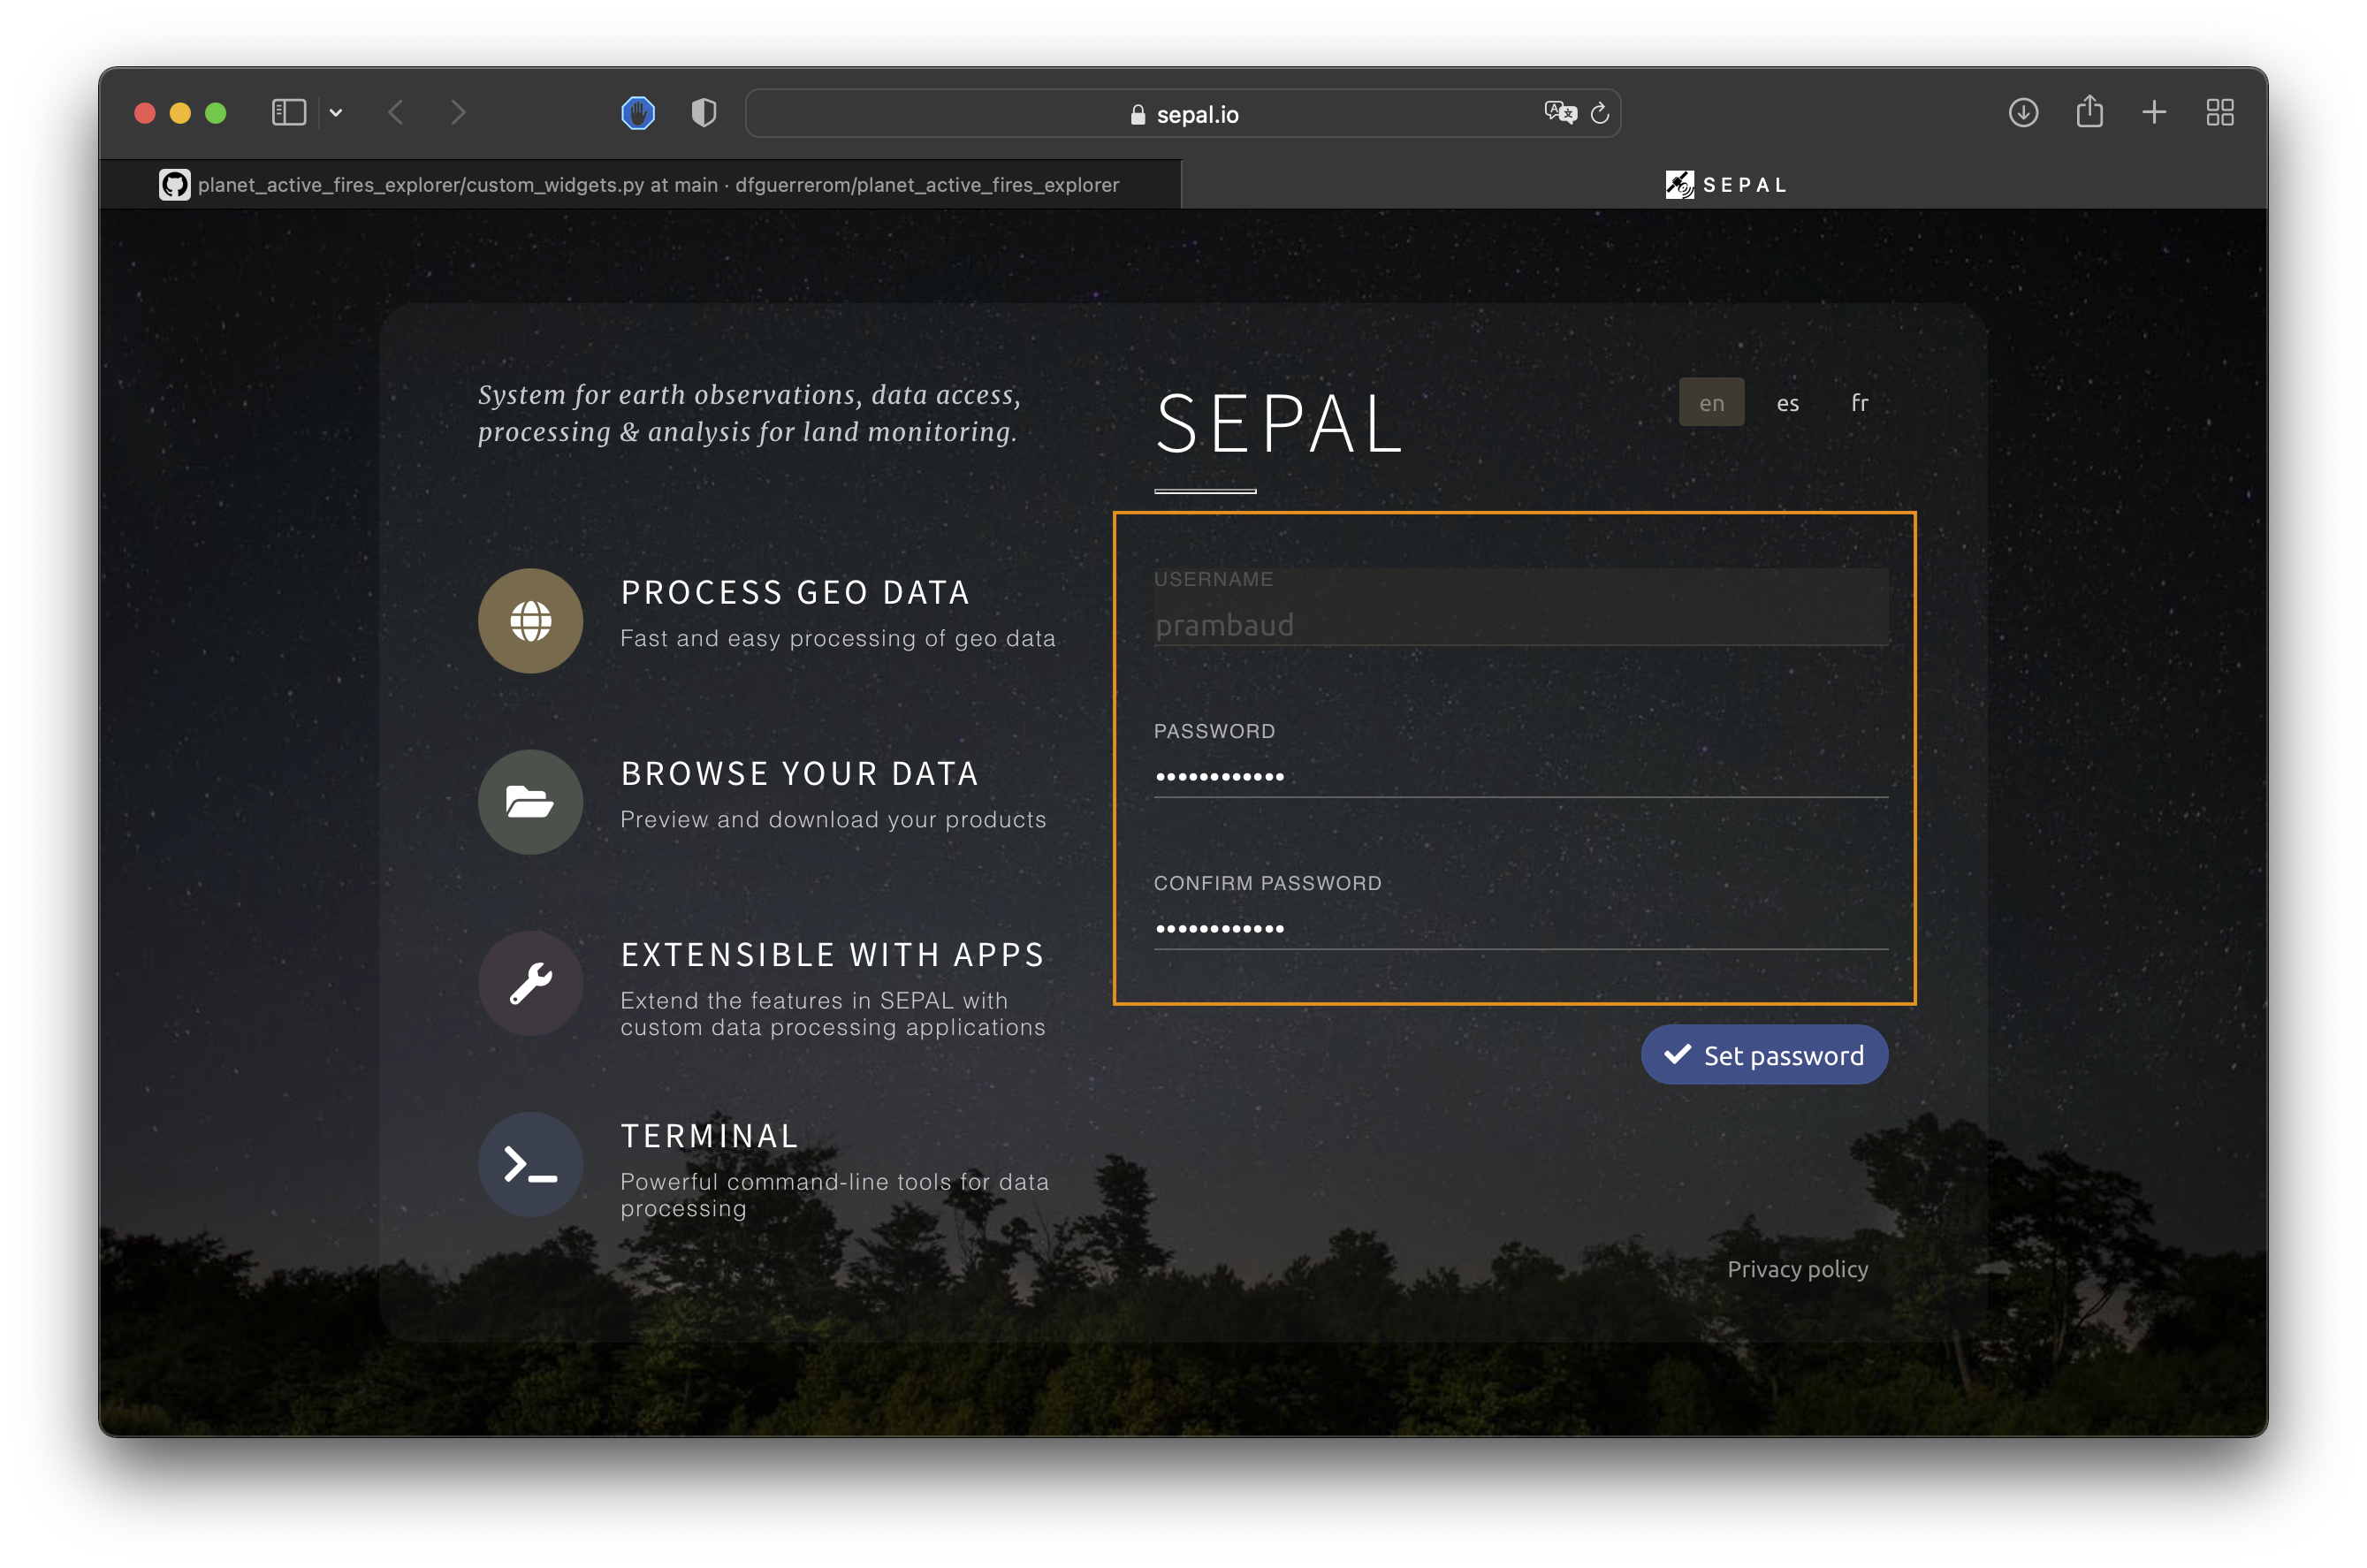This screenshot has height=1568, width=2367.
Task: Open the Safari downloads icon
Action: pos(2023,113)
